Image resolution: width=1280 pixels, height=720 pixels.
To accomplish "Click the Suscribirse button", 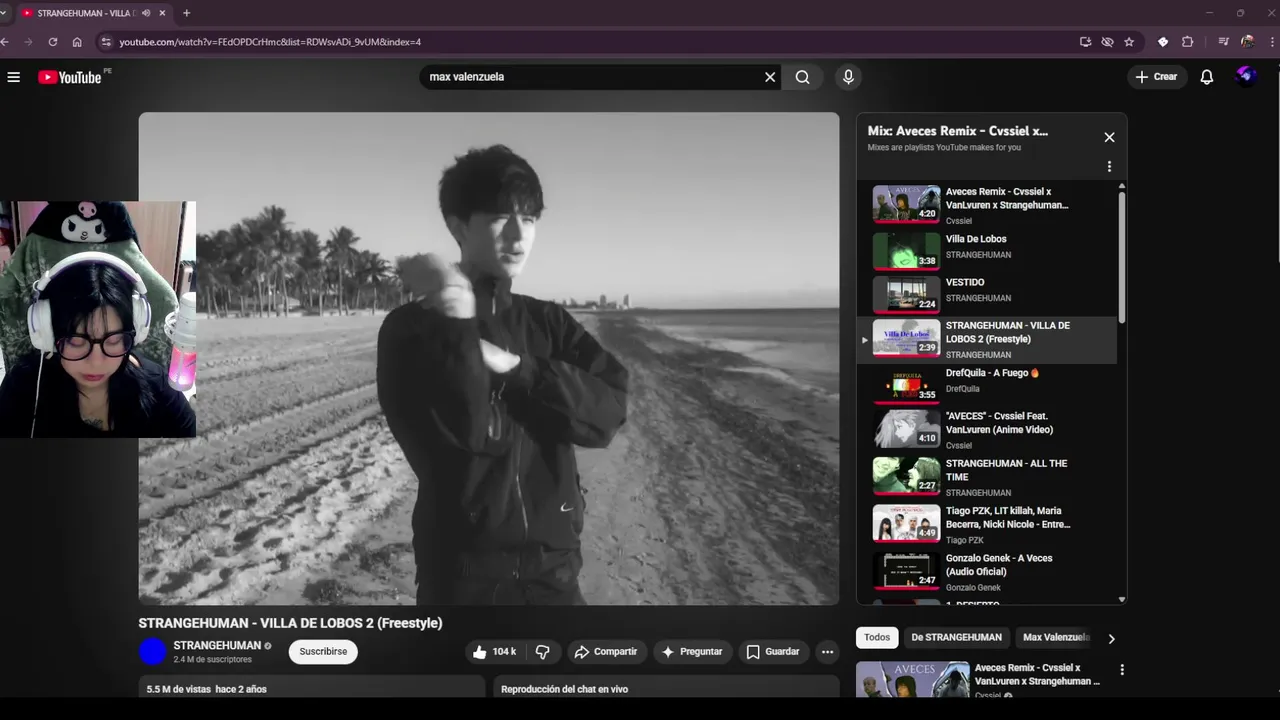I will [323, 652].
